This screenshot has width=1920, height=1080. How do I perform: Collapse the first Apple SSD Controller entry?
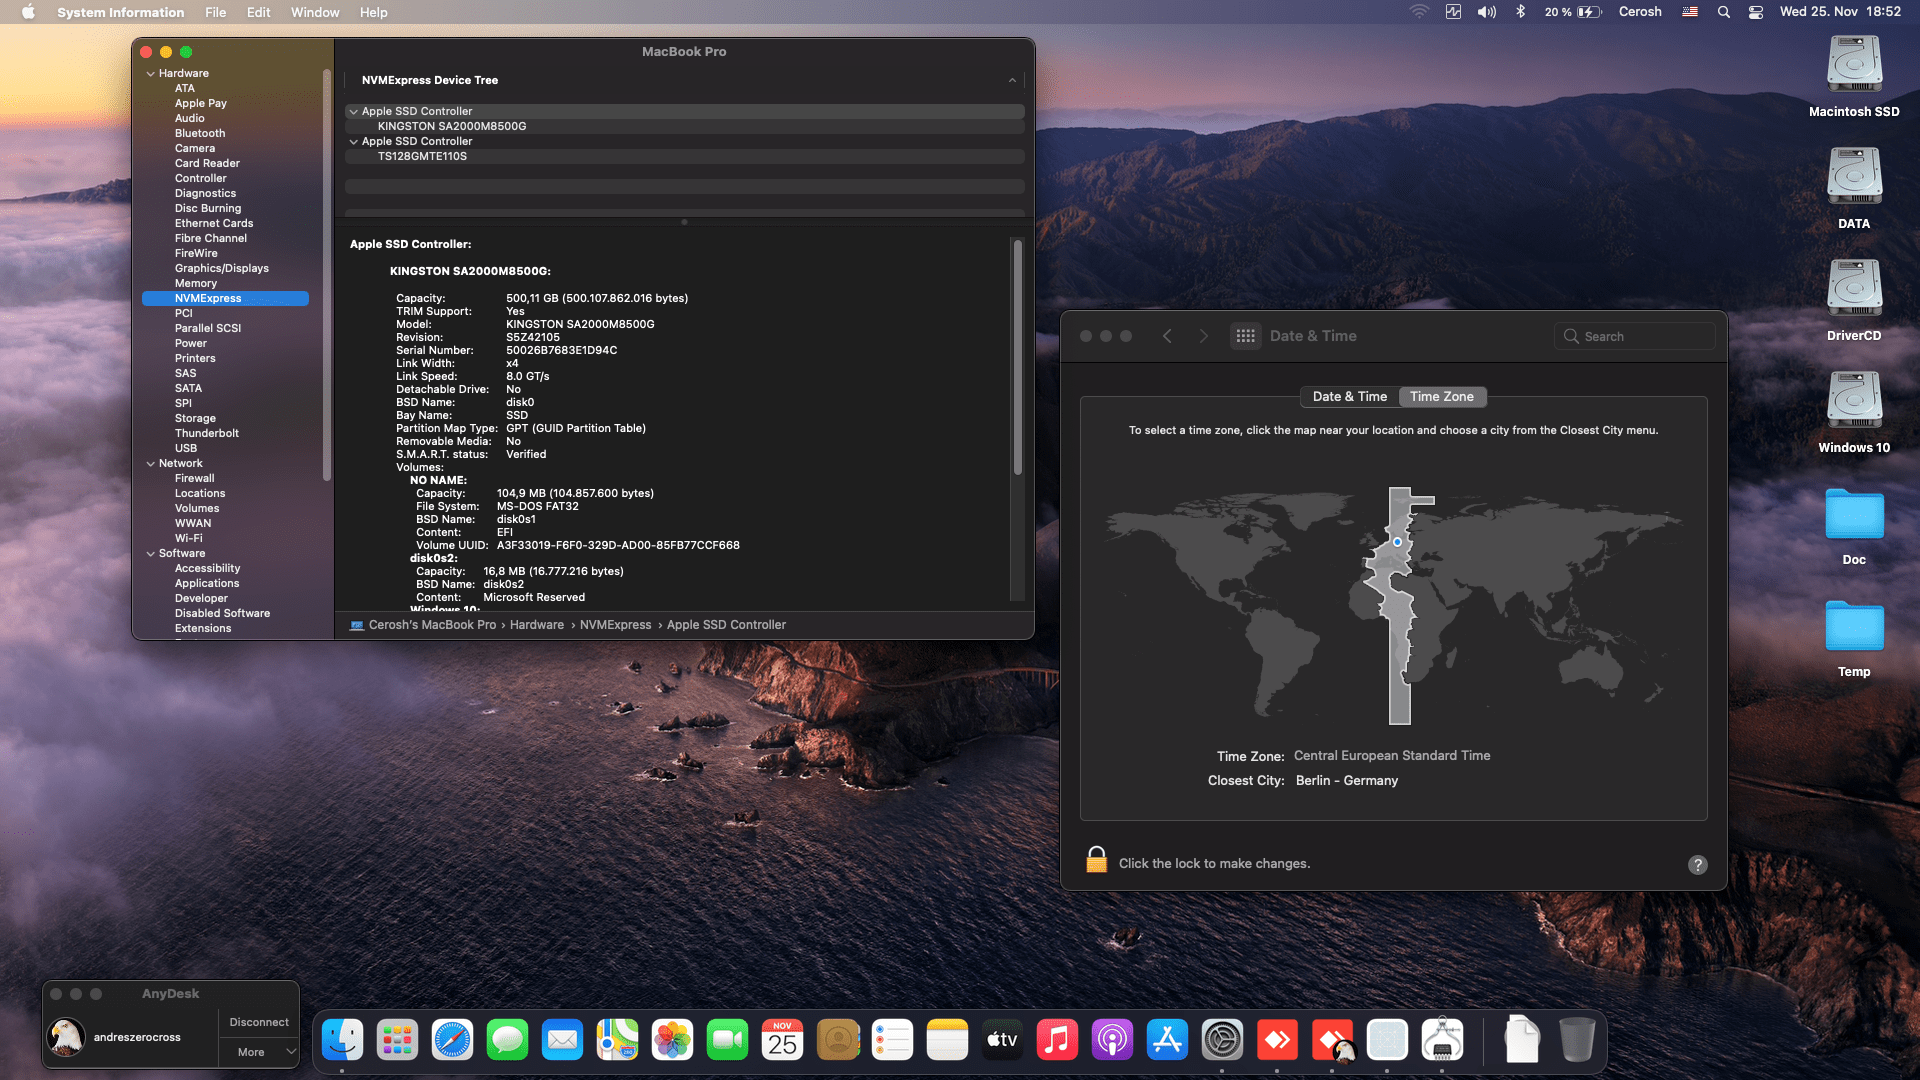(353, 111)
